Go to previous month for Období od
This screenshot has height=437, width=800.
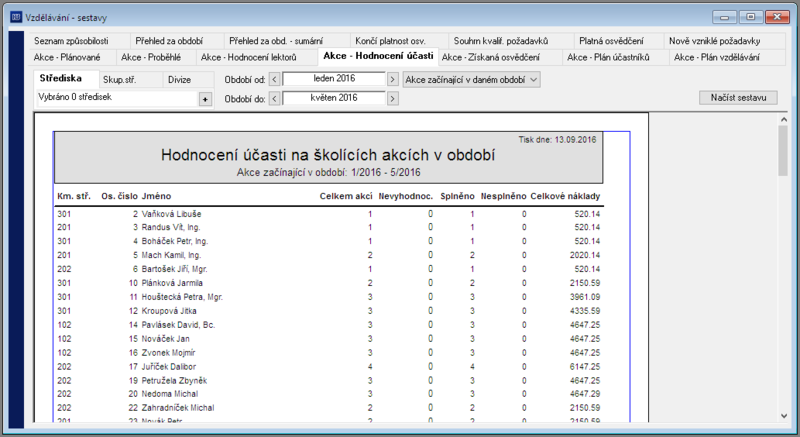tap(274, 80)
